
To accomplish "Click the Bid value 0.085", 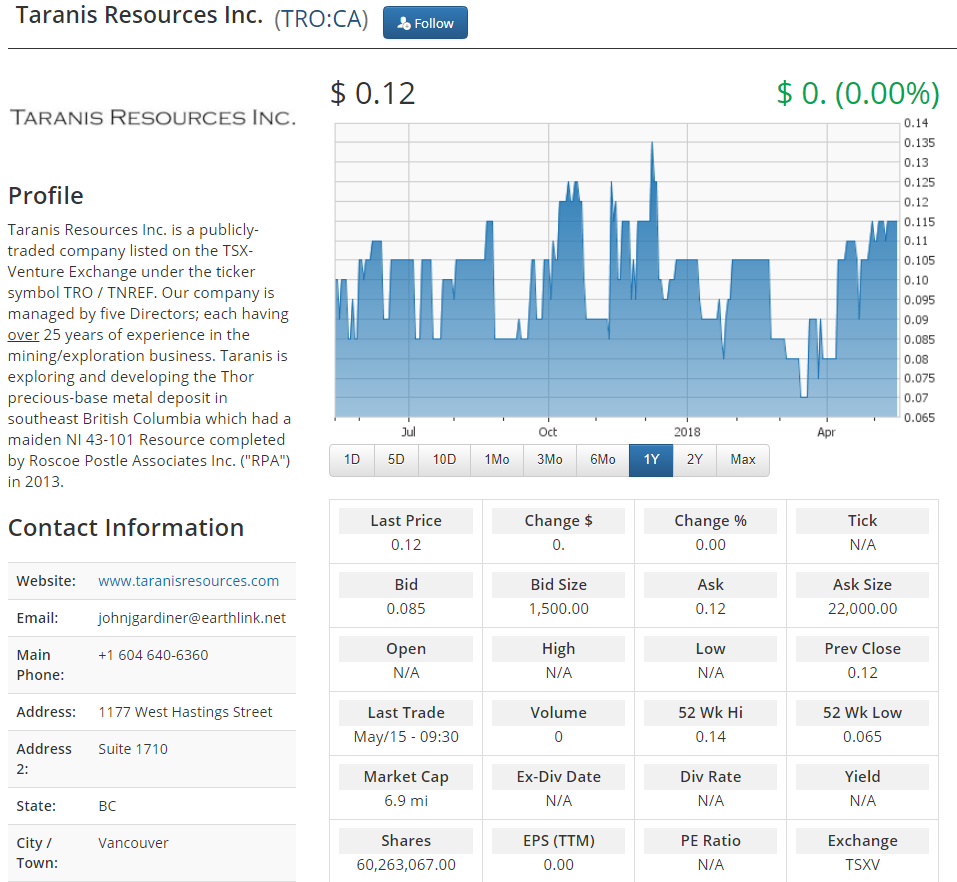I will click(406, 609).
